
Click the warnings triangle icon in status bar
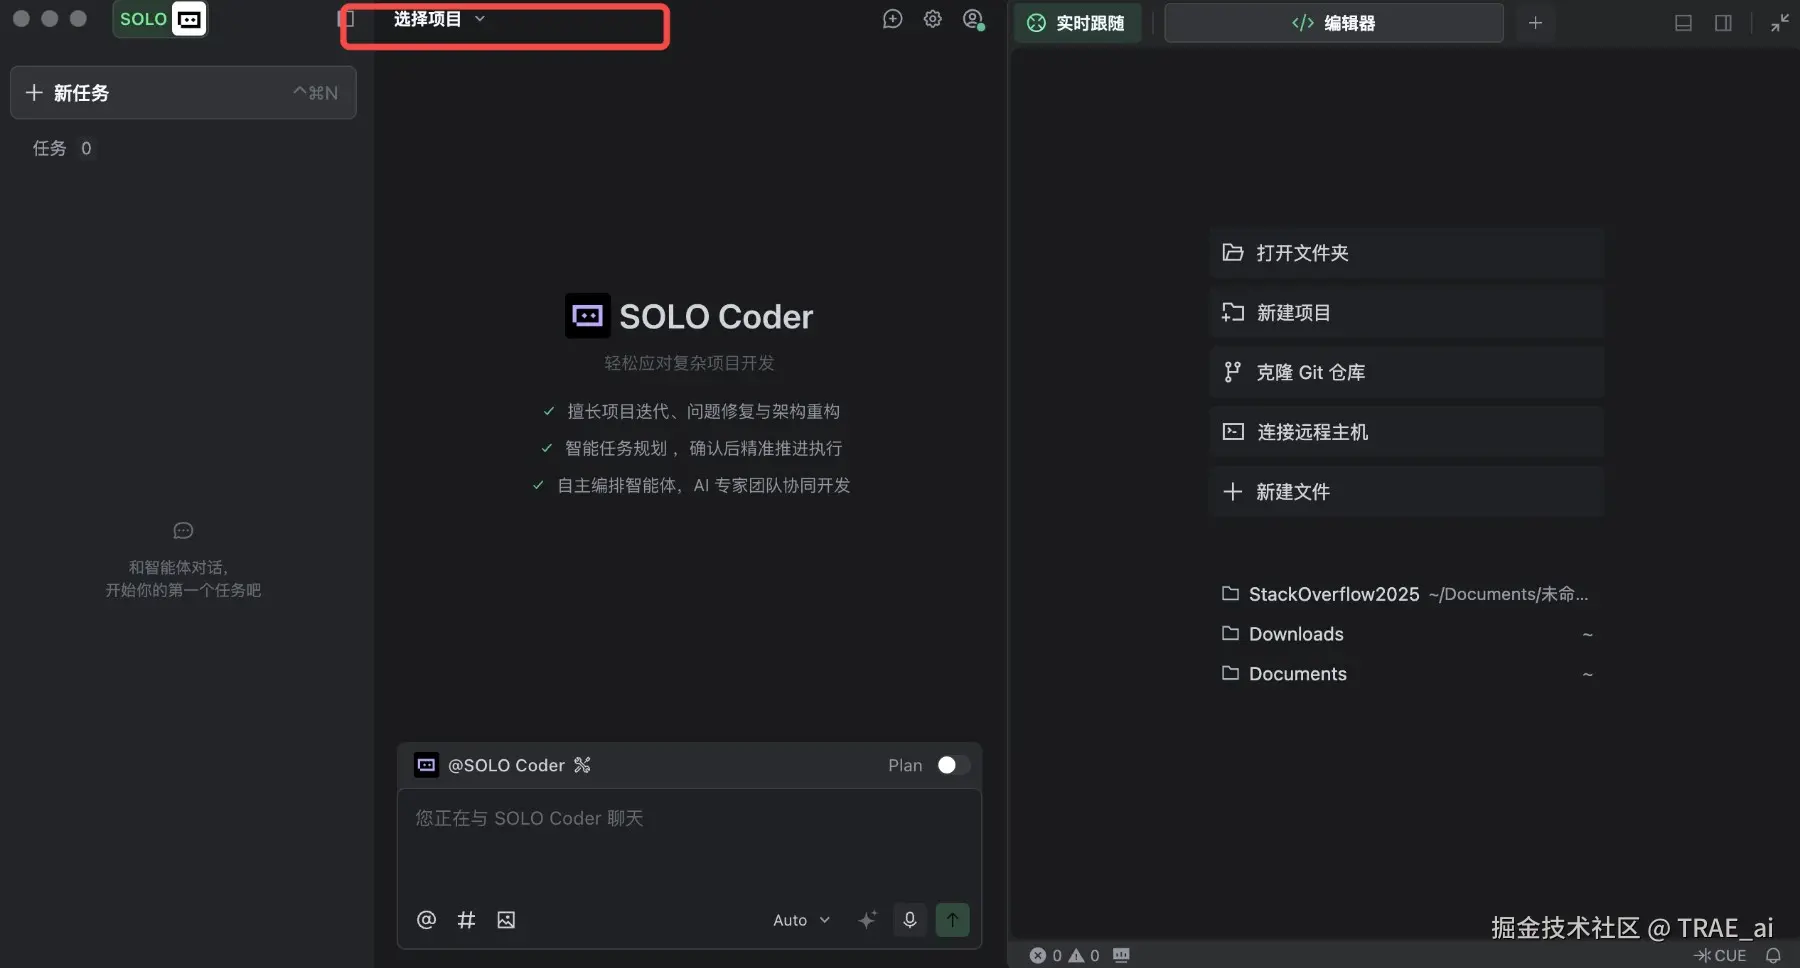1076,955
